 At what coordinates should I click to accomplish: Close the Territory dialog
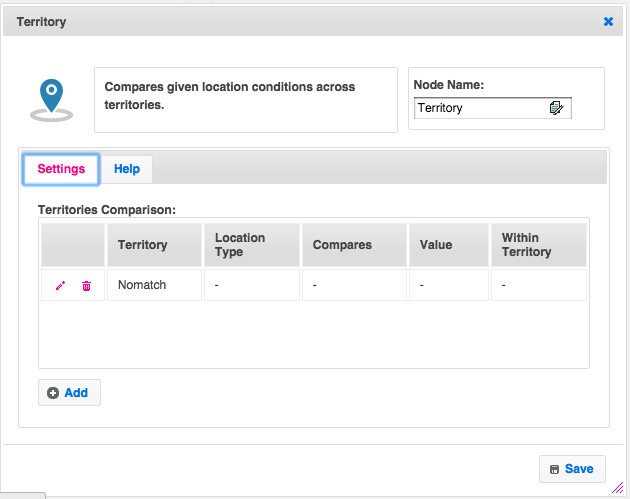[608, 21]
